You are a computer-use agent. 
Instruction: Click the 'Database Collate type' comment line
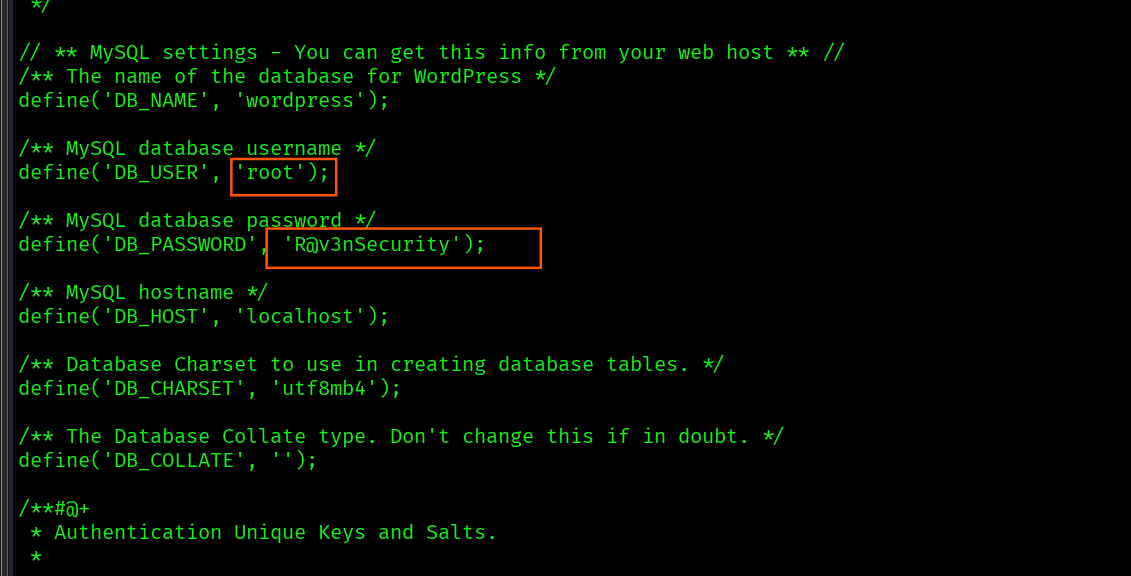tap(401, 437)
